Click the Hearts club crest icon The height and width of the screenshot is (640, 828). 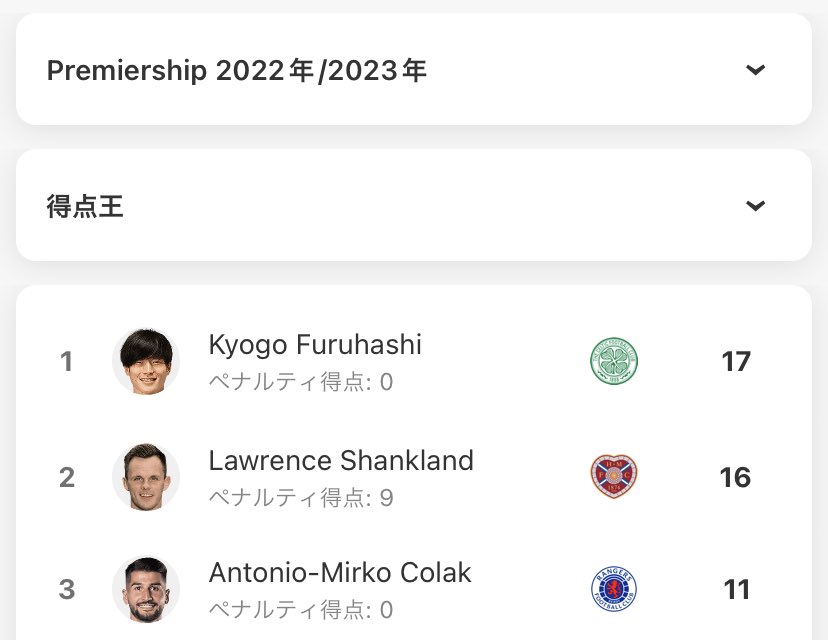coord(614,476)
